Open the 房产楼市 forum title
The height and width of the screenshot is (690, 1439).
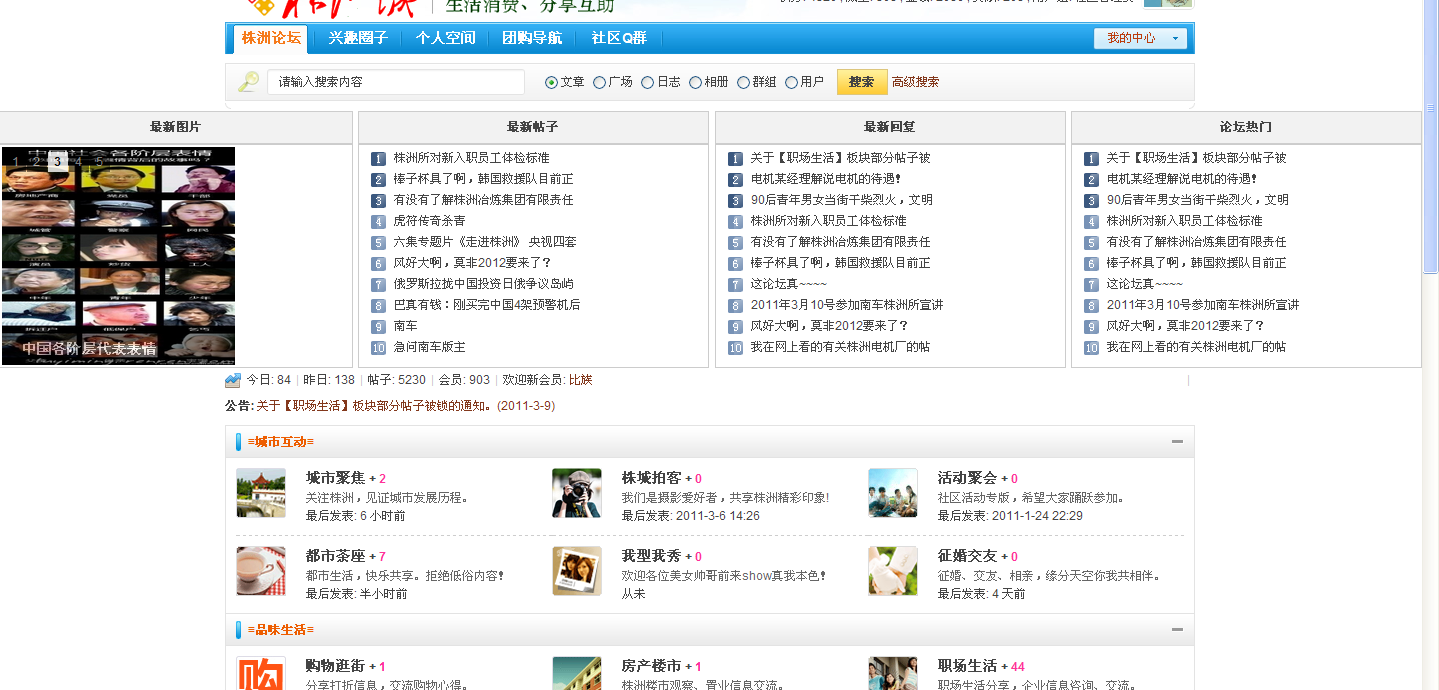[x=652, y=666]
